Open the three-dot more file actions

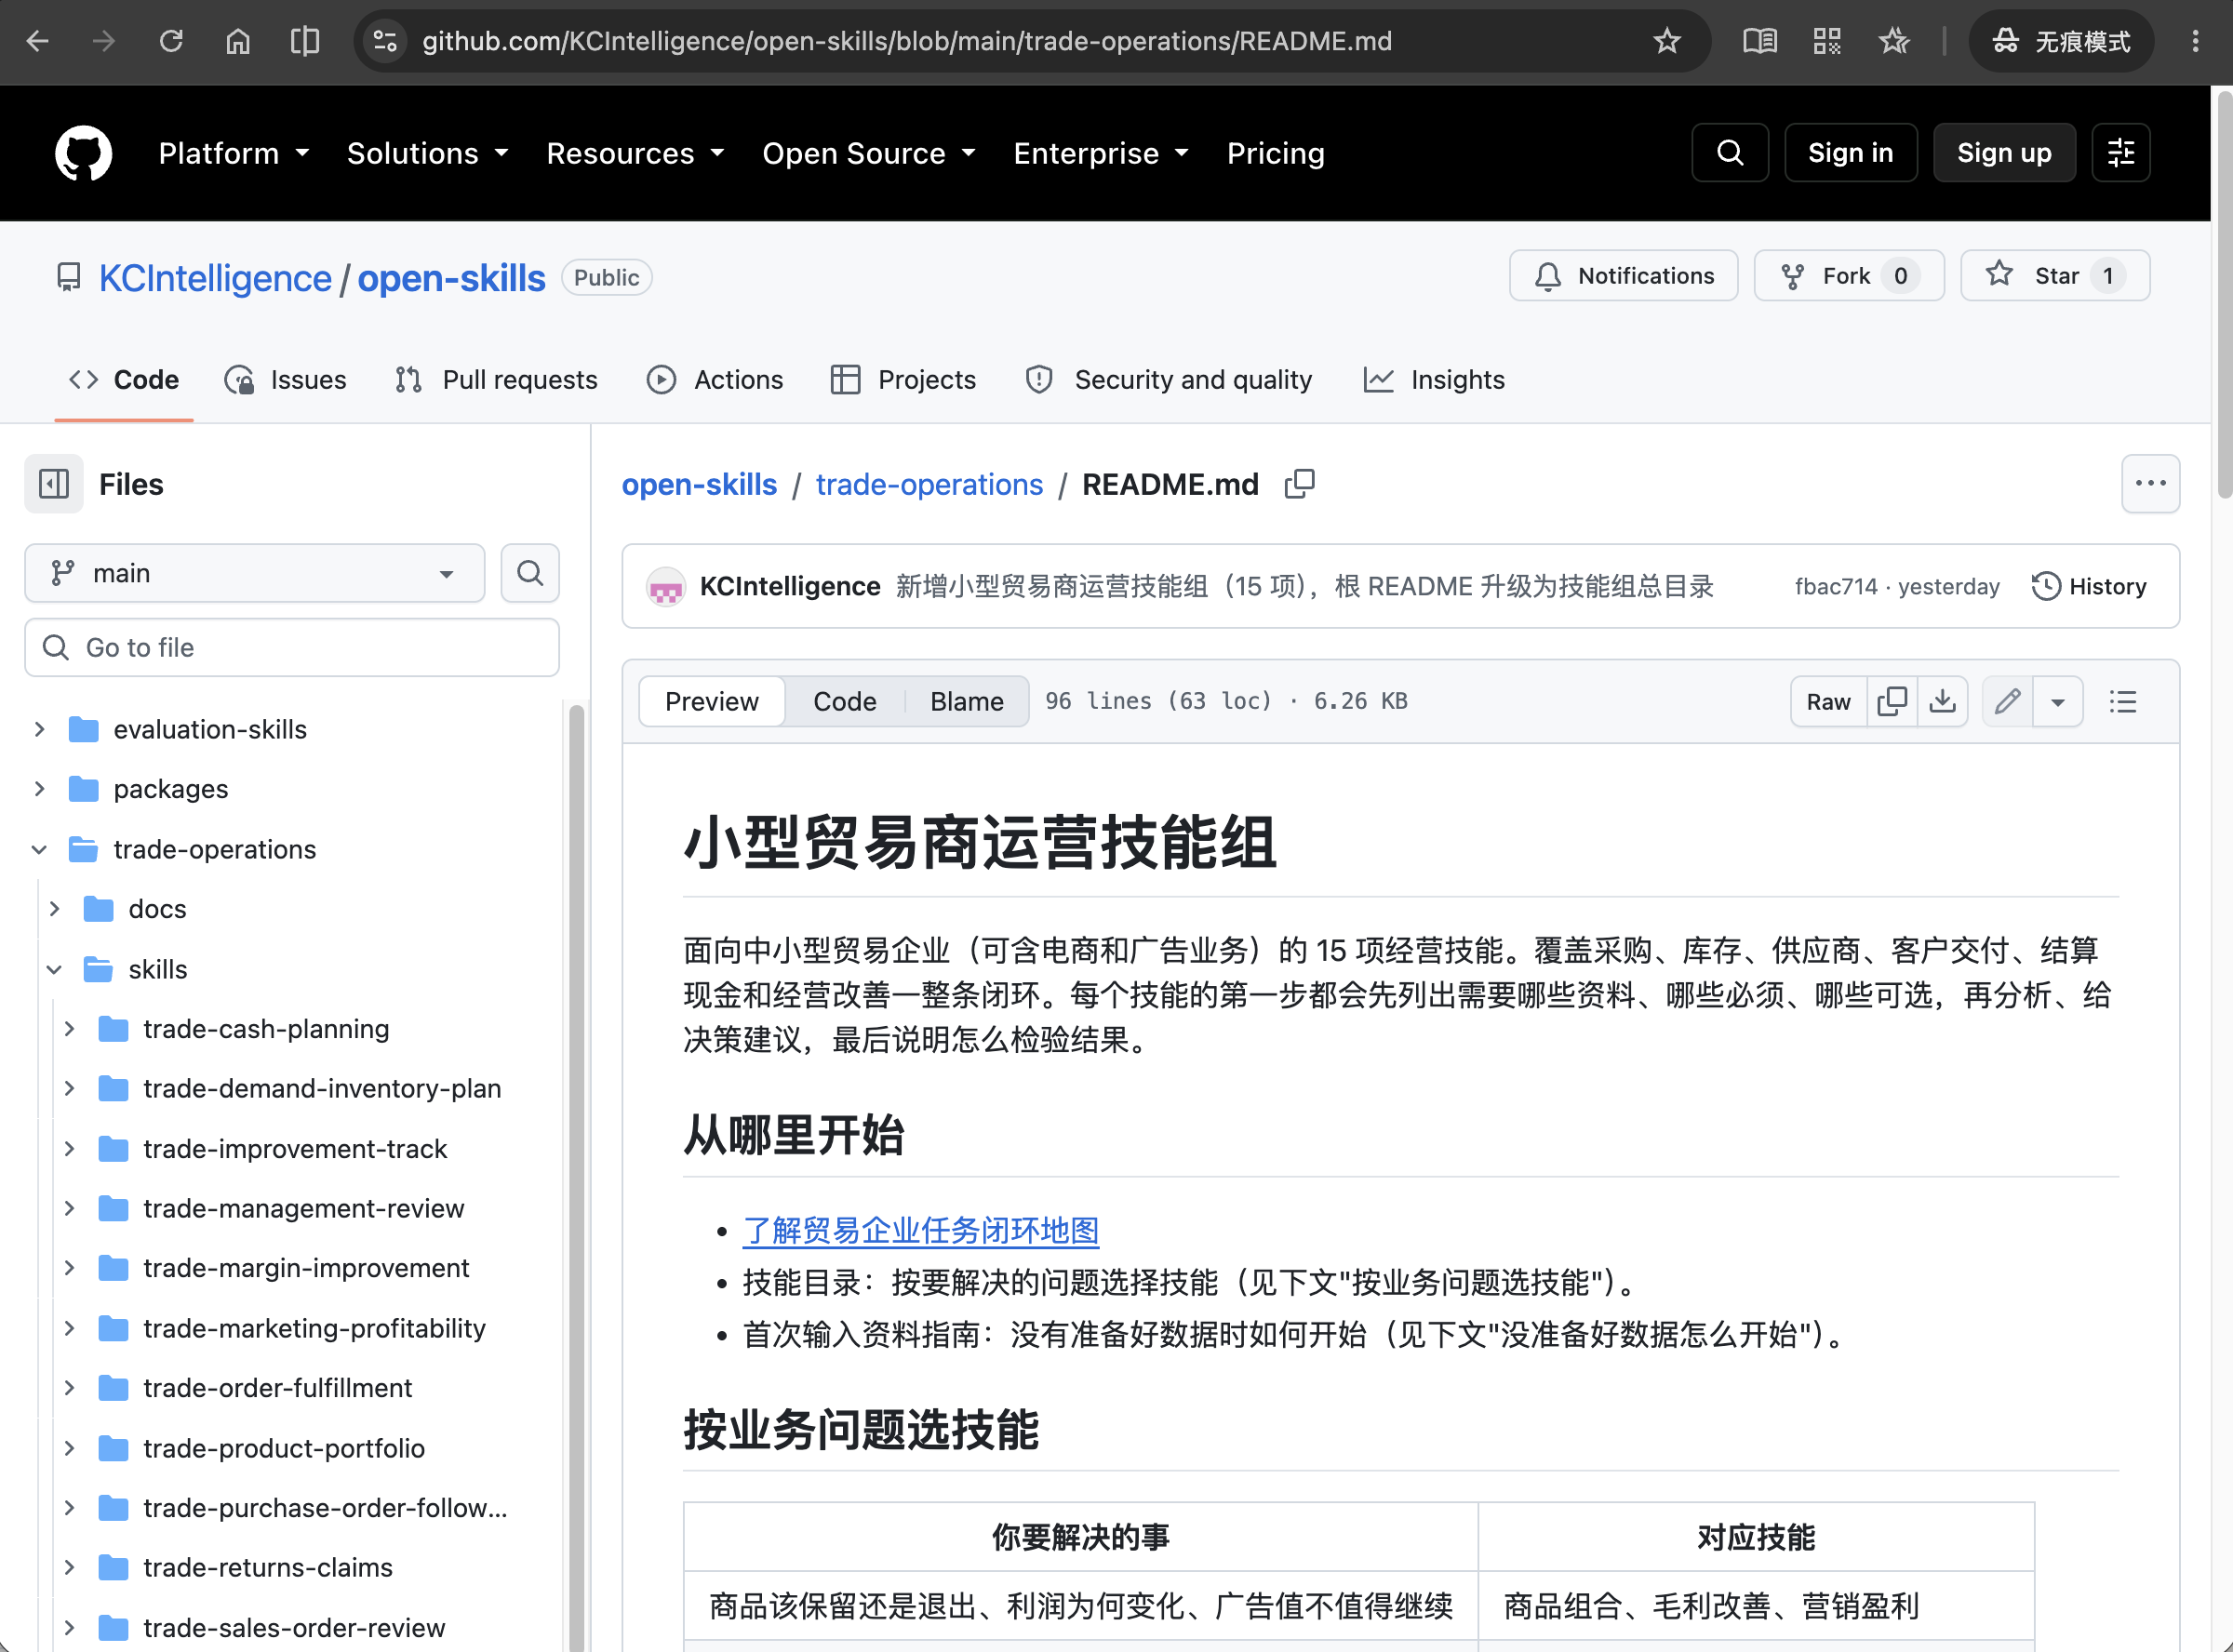2150,484
